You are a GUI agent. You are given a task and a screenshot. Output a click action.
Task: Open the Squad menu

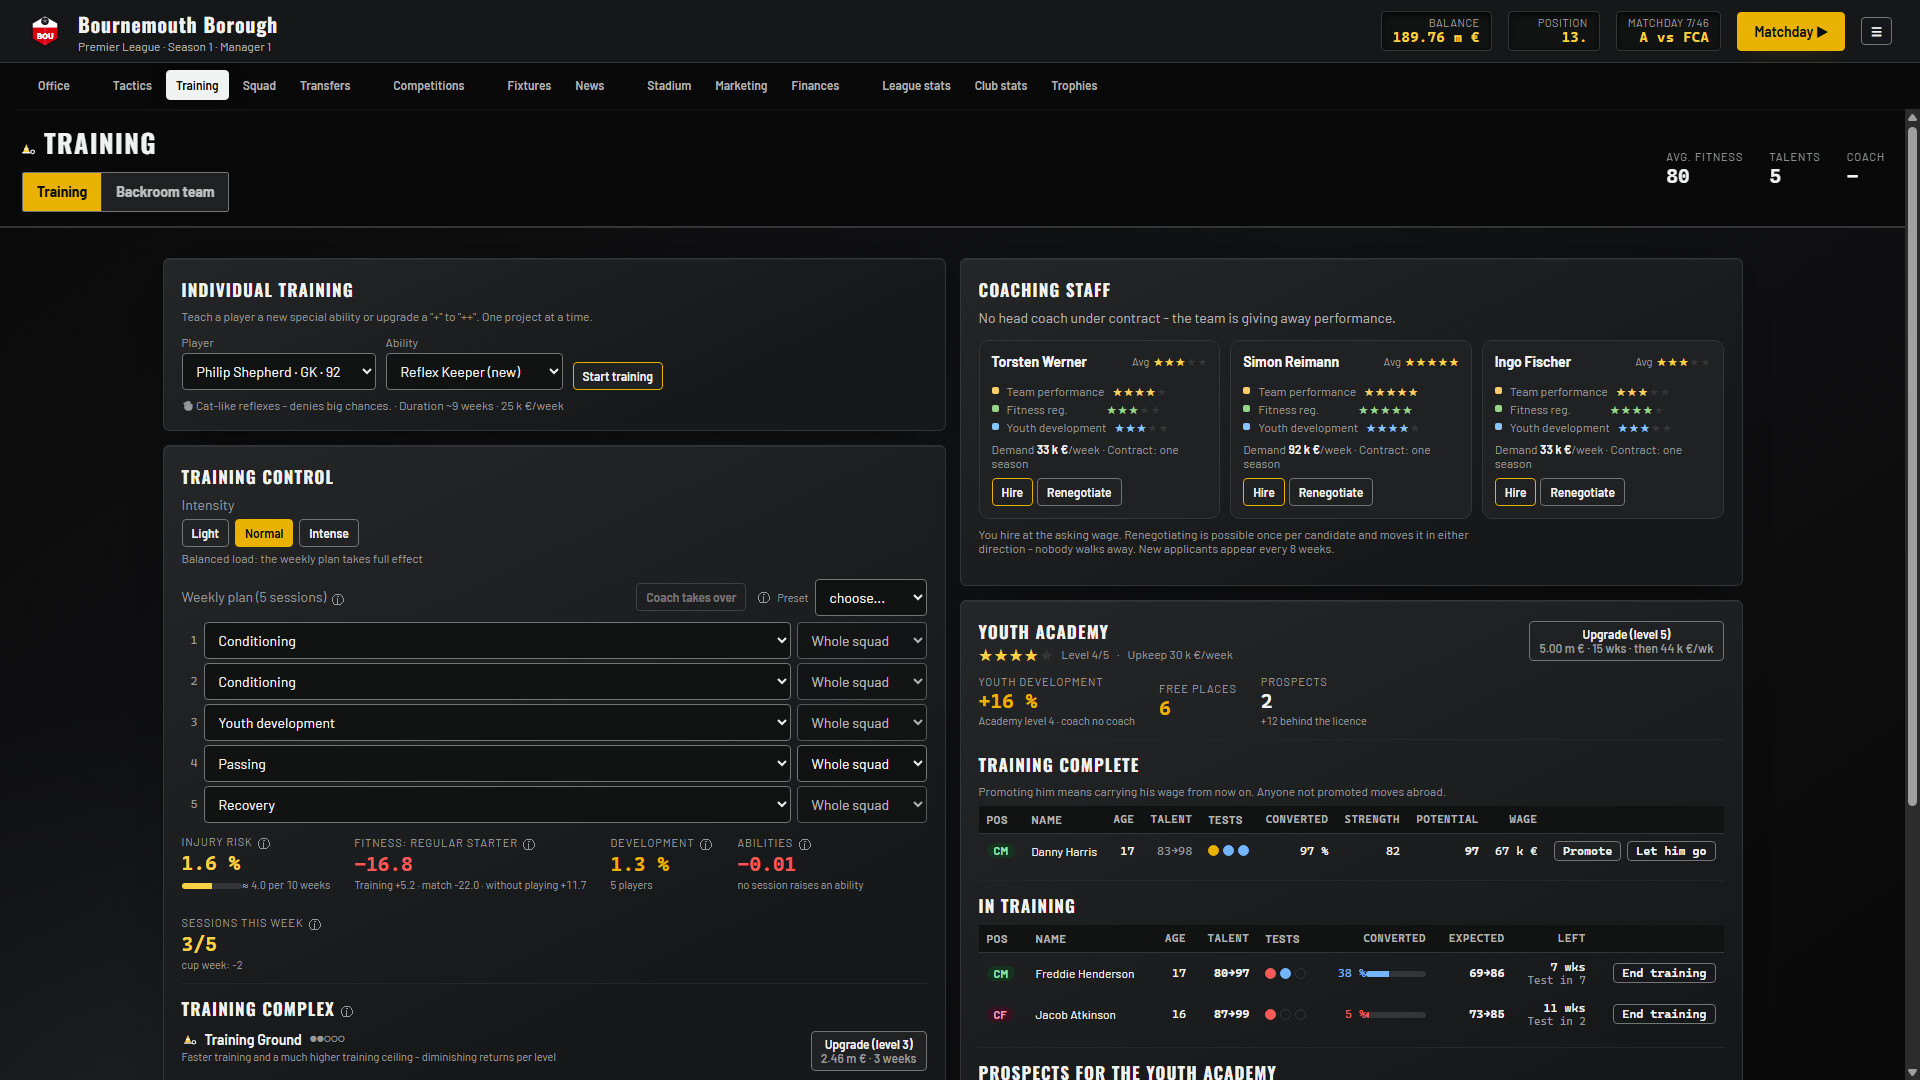tap(259, 86)
